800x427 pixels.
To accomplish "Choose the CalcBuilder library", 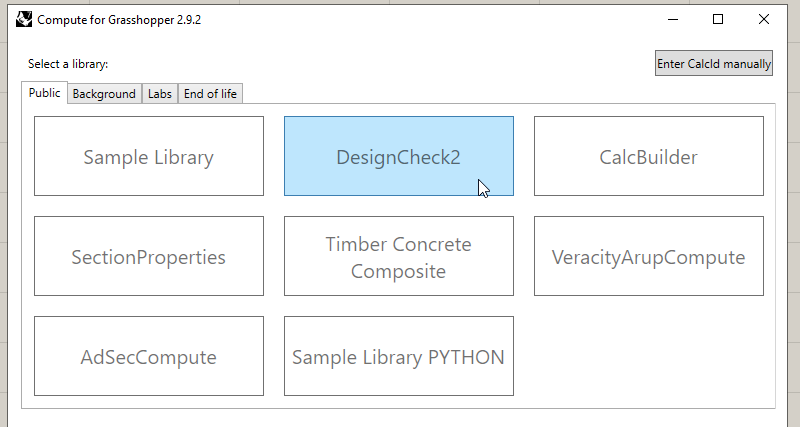I will pos(649,156).
